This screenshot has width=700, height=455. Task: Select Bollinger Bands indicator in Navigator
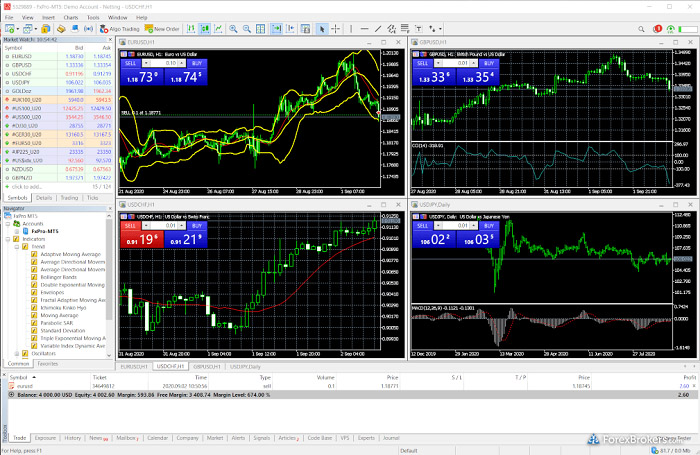tap(58, 277)
